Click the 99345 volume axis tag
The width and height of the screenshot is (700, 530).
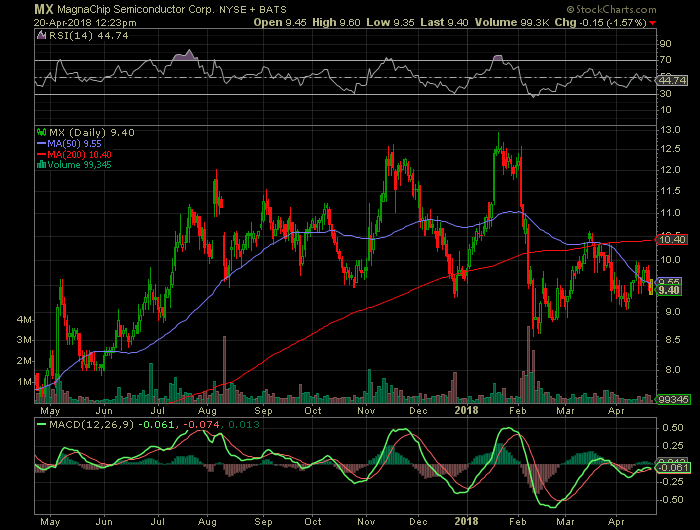[x=673, y=399]
